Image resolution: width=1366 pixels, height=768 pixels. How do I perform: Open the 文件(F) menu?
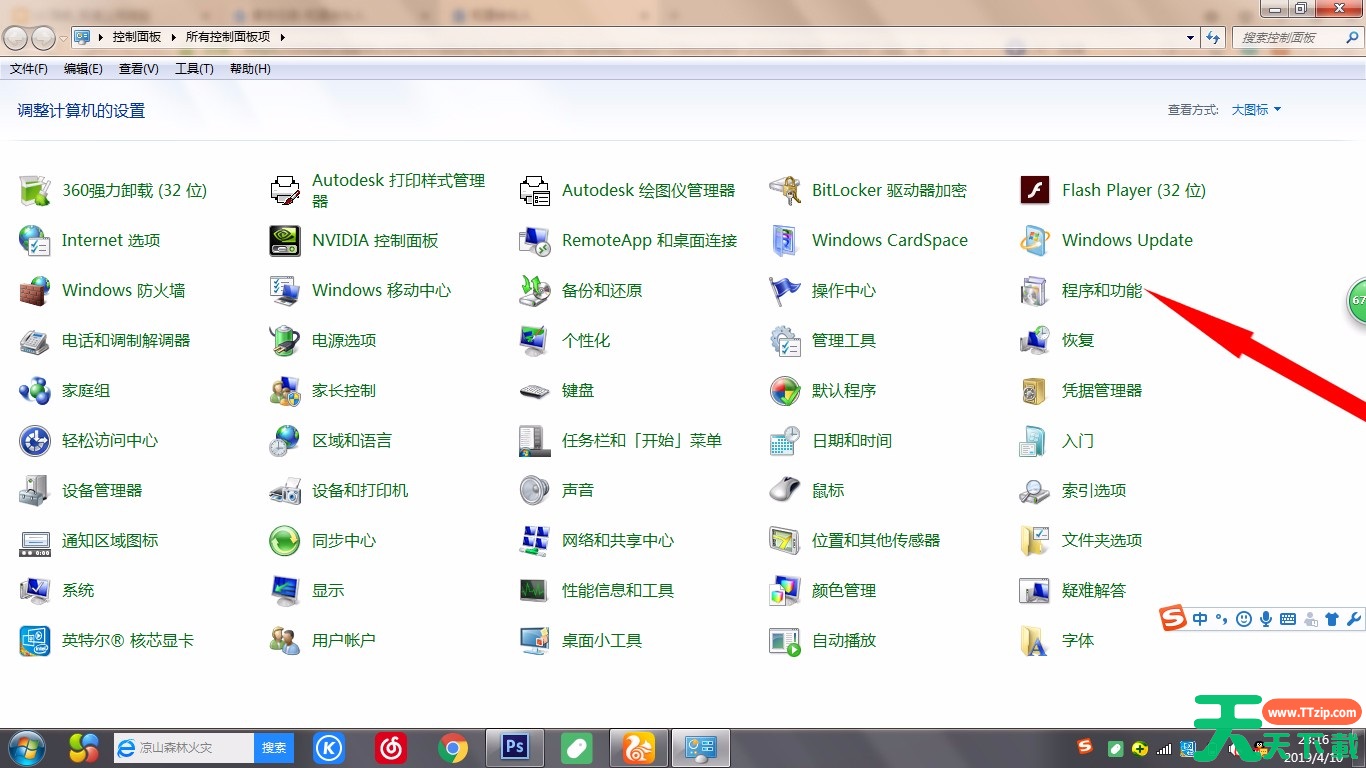pyautogui.click(x=29, y=69)
